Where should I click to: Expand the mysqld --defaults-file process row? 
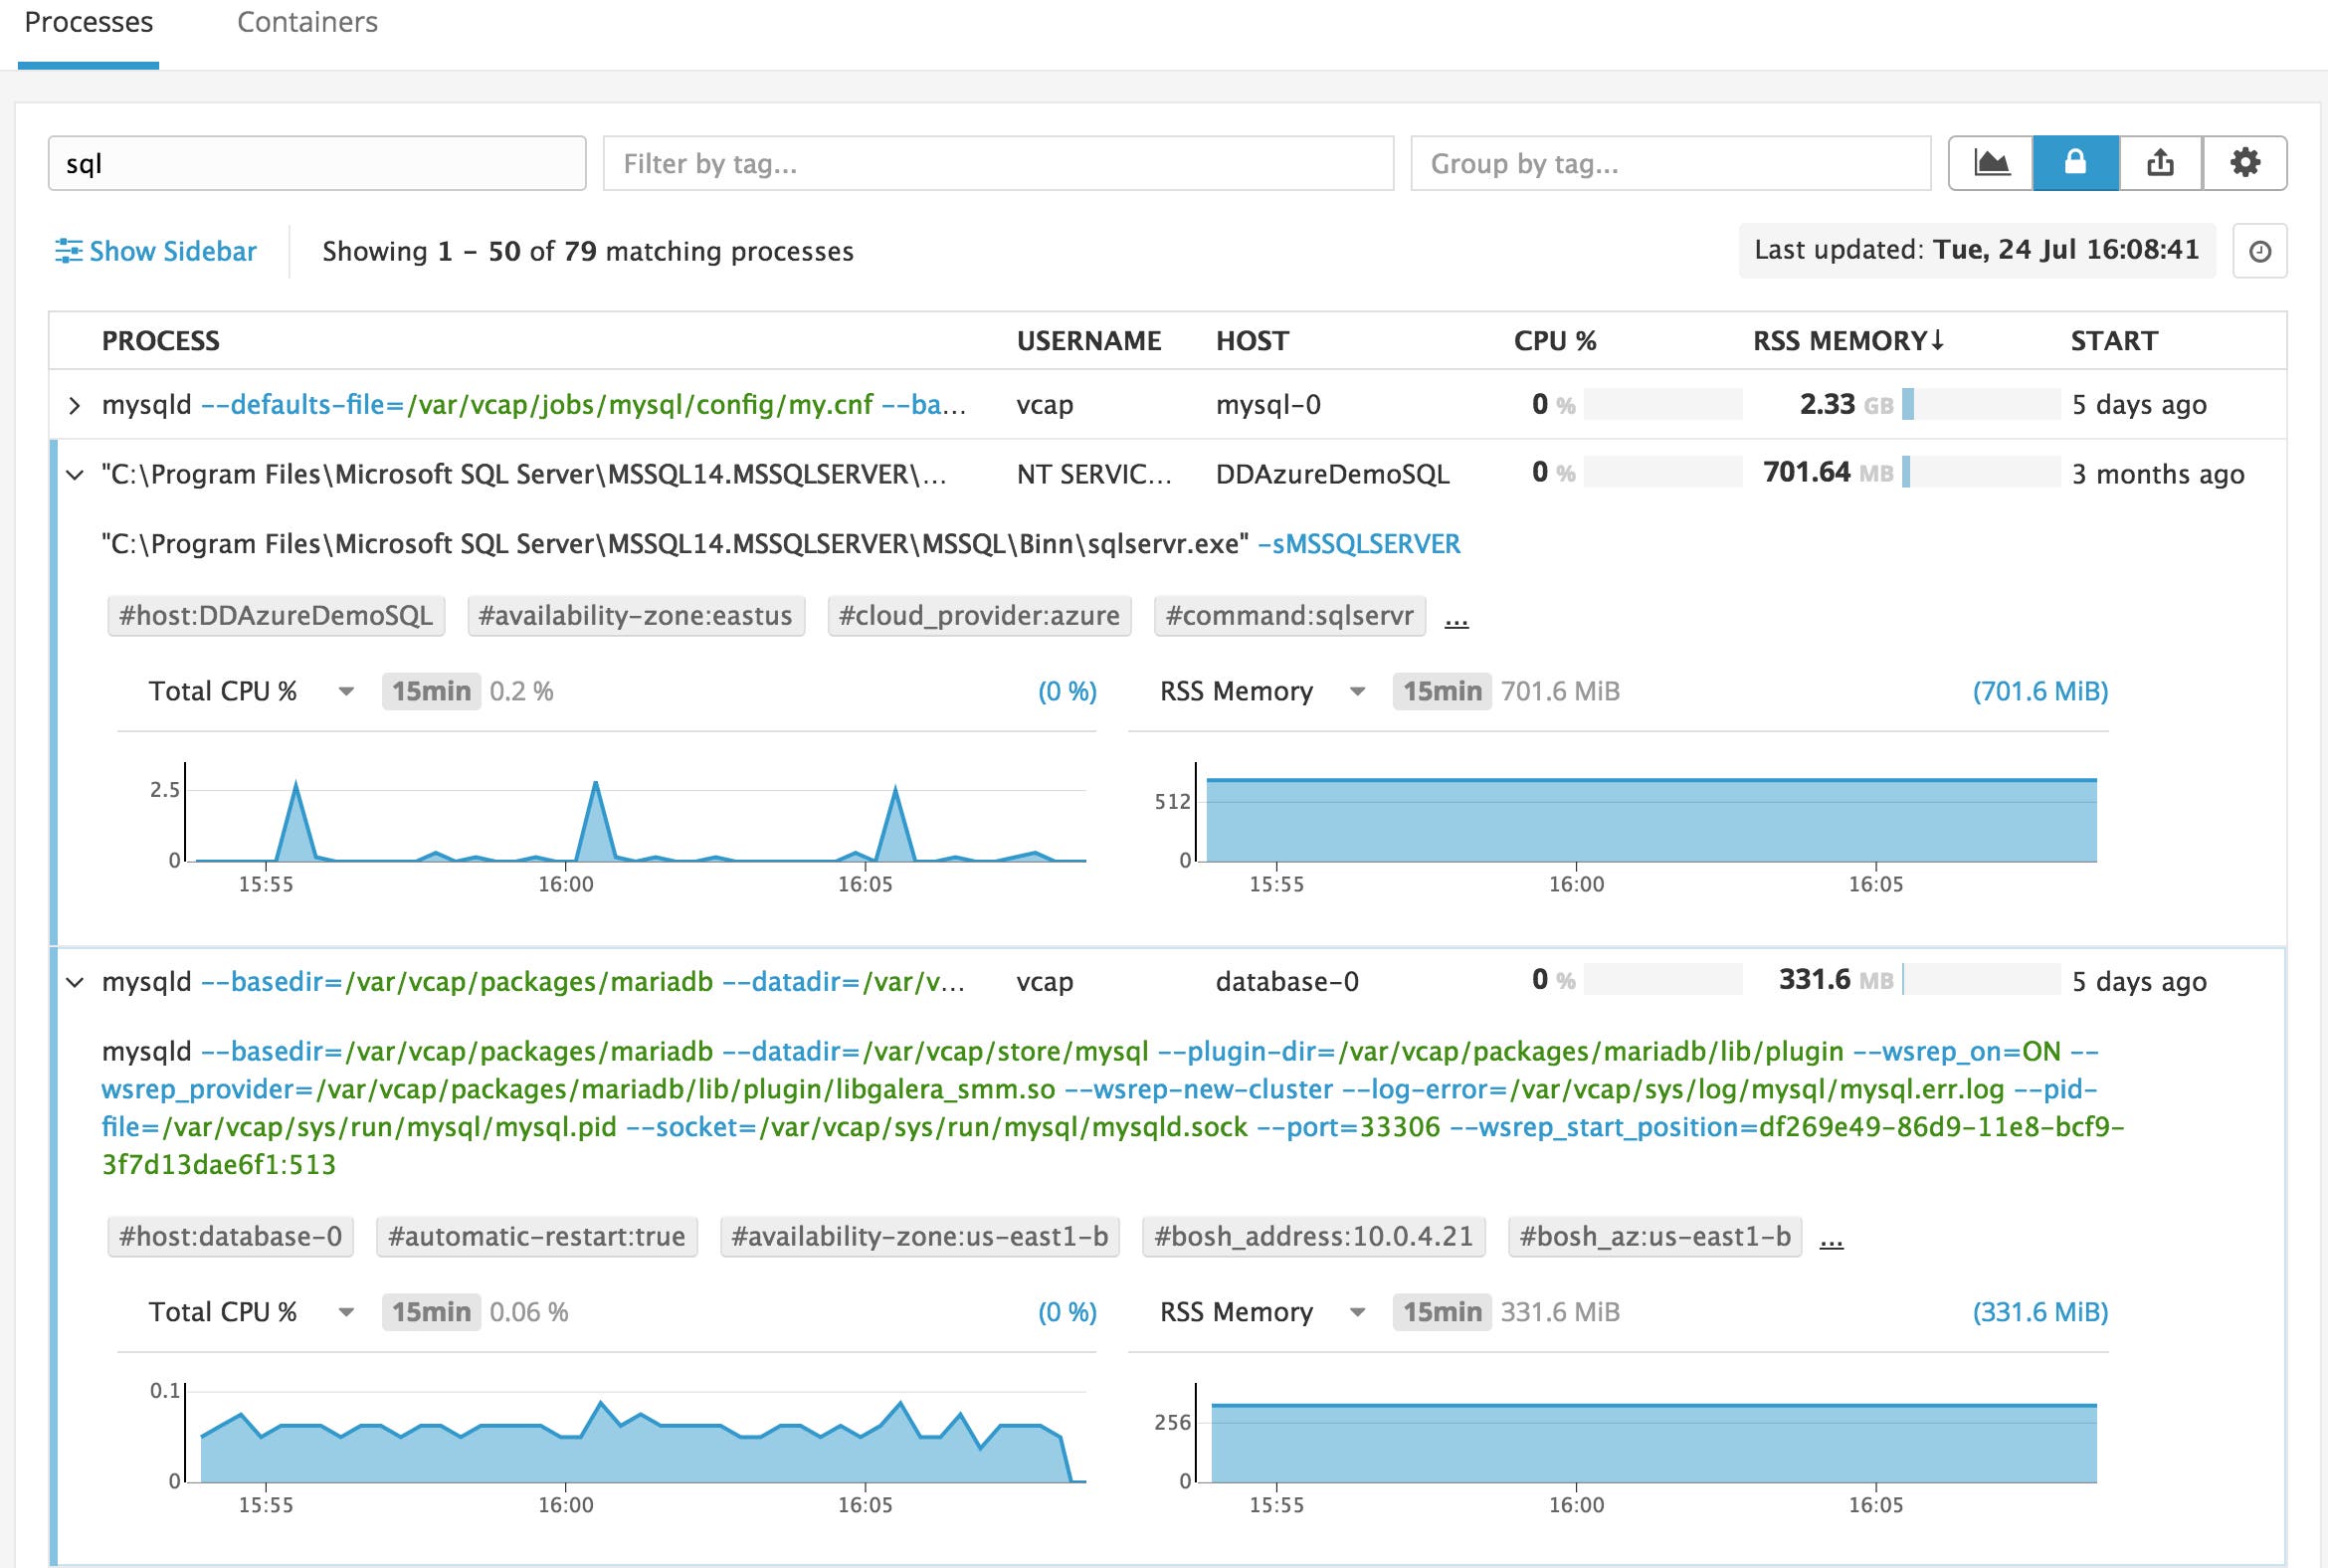pyautogui.click(x=73, y=405)
